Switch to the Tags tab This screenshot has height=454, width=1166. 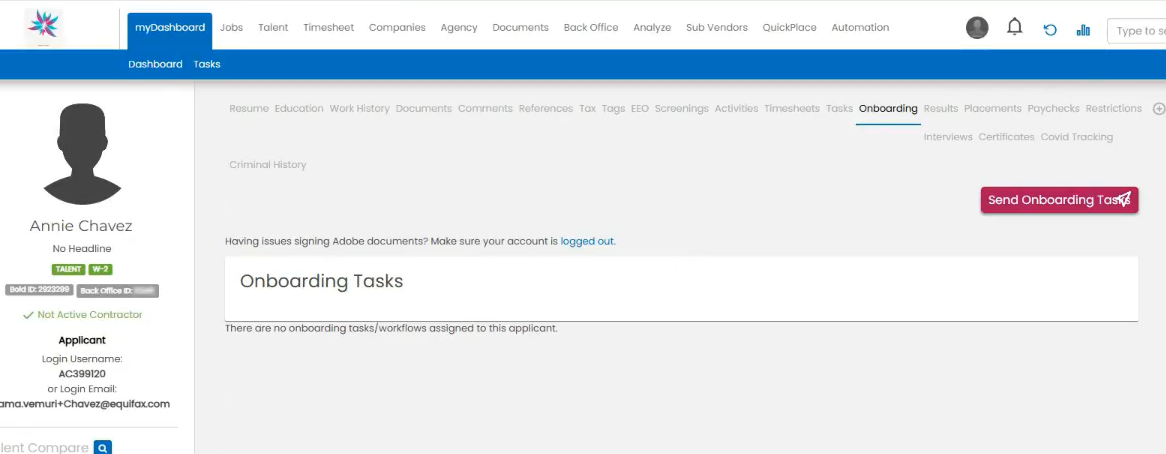pos(613,108)
